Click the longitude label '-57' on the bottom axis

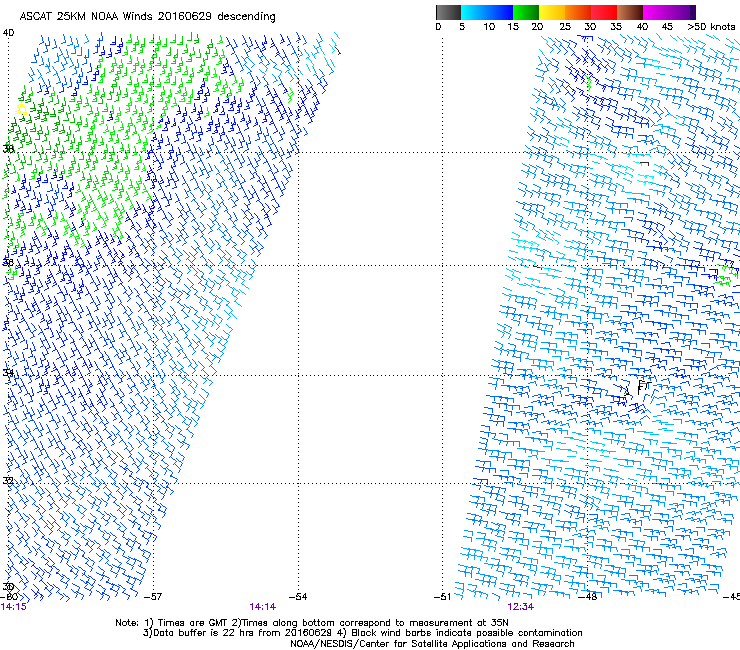click(x=153, y=596)
